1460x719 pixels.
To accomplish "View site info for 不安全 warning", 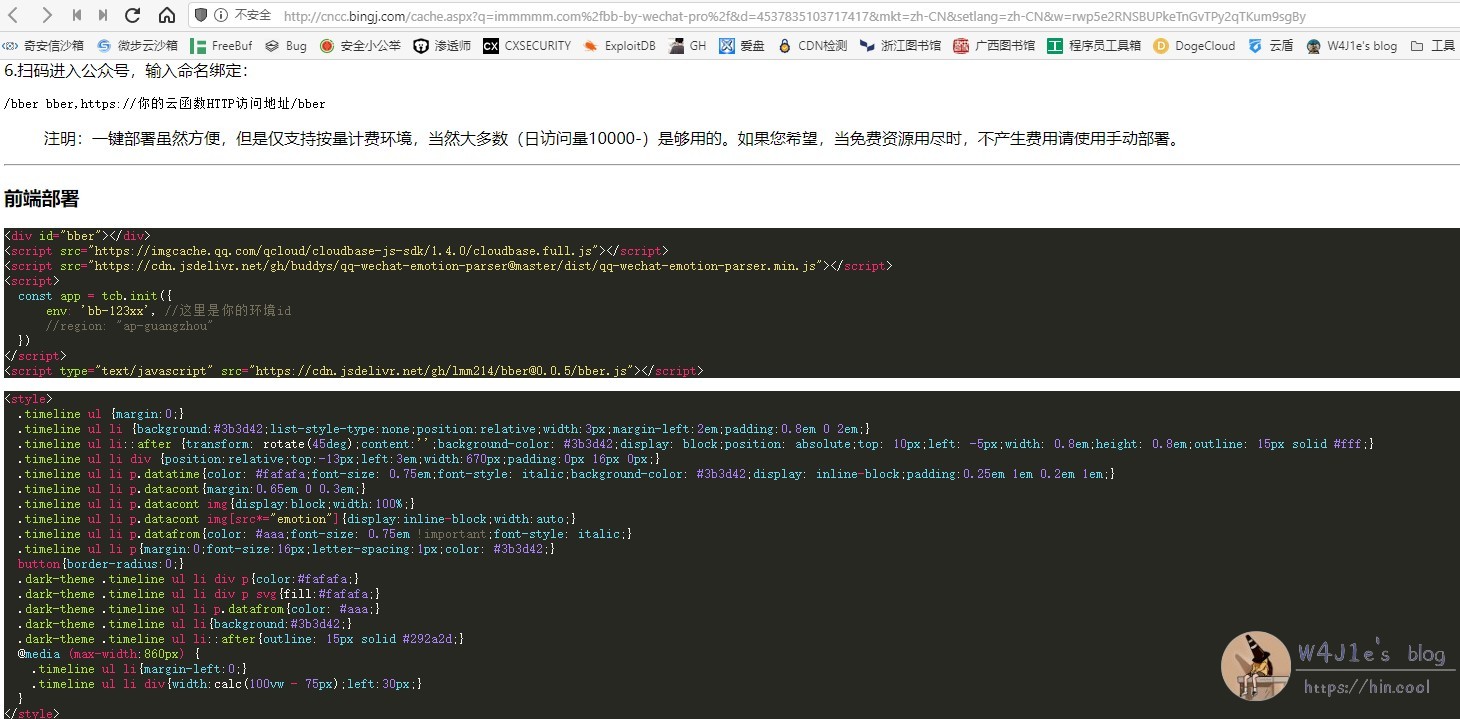I will (x=252, y=15).
